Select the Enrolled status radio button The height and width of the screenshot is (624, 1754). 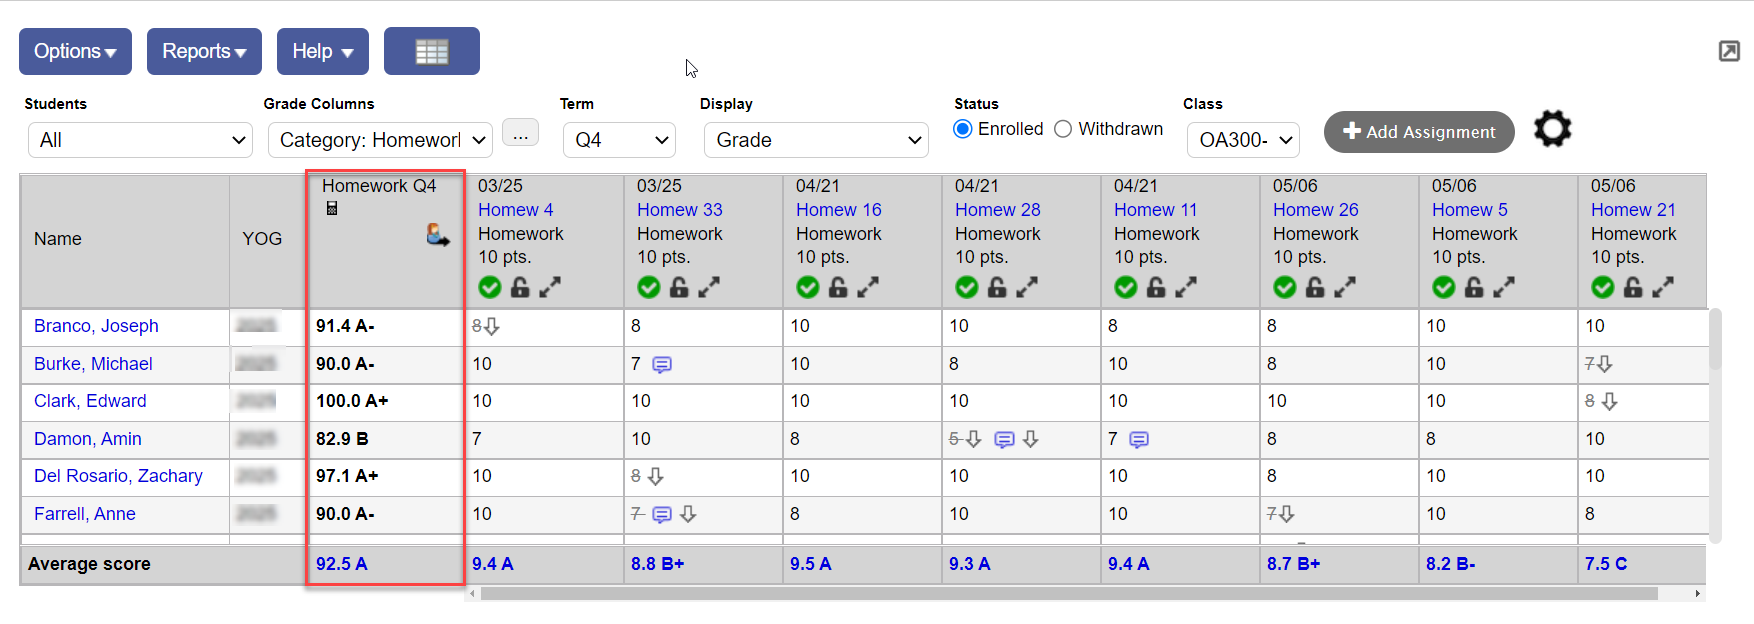click(x=963, y=129)
